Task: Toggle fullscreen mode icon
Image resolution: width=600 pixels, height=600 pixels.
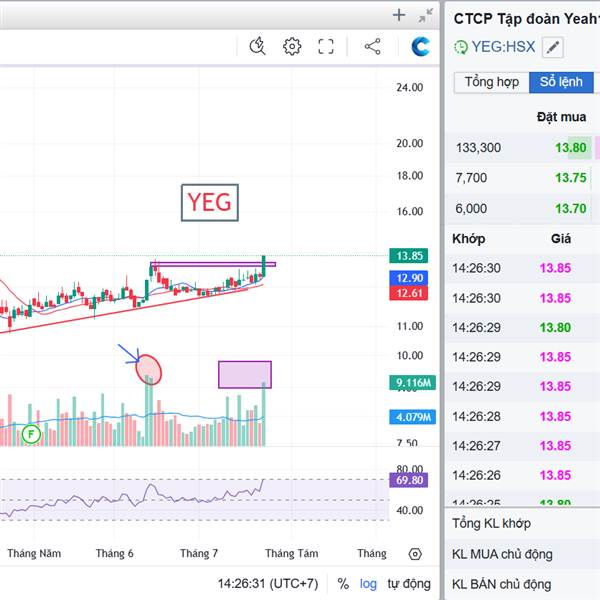Action: (x=326, y=47)
